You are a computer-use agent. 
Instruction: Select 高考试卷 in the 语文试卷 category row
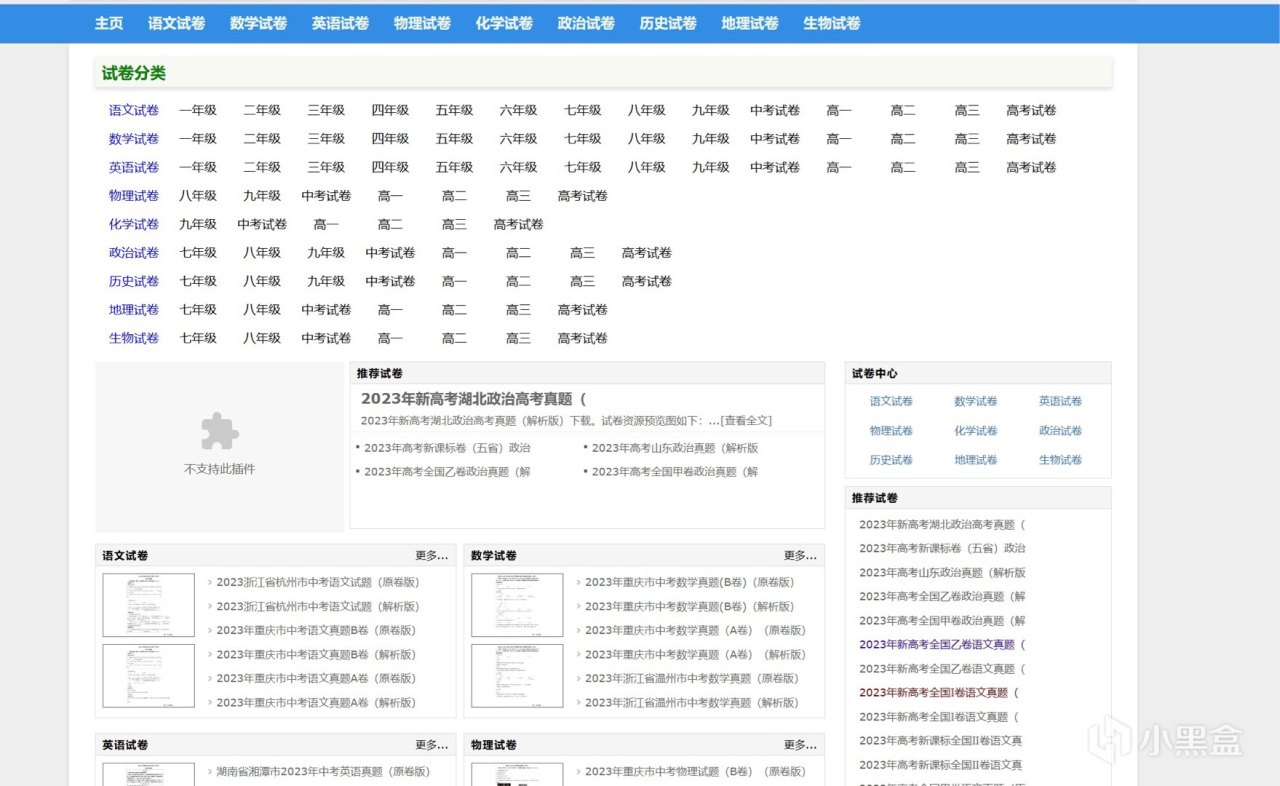coord(1031,110)
